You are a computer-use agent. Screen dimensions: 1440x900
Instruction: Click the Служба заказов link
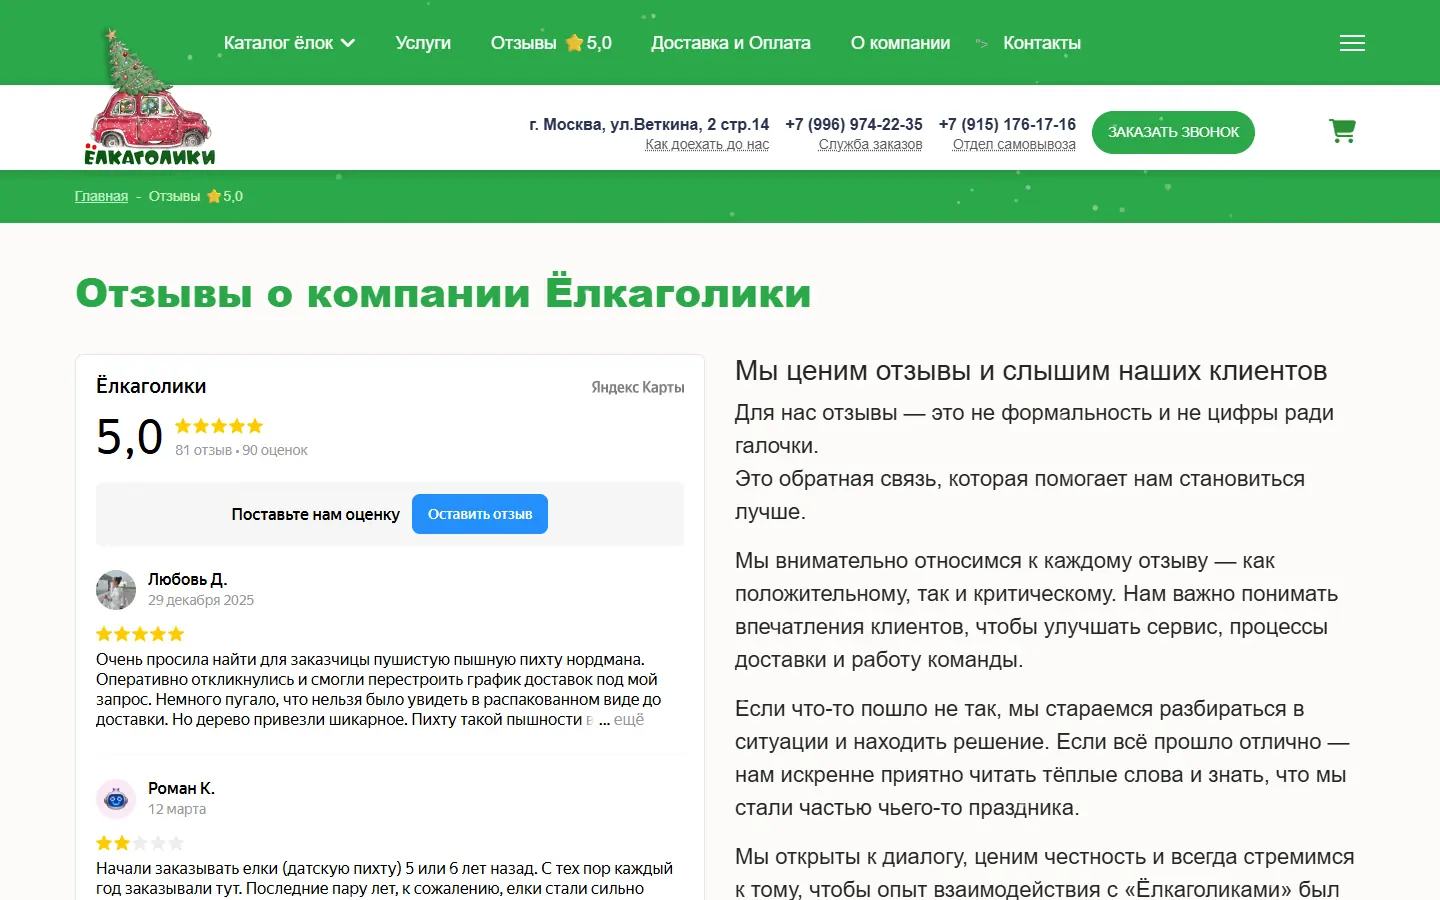click(870, 144)
